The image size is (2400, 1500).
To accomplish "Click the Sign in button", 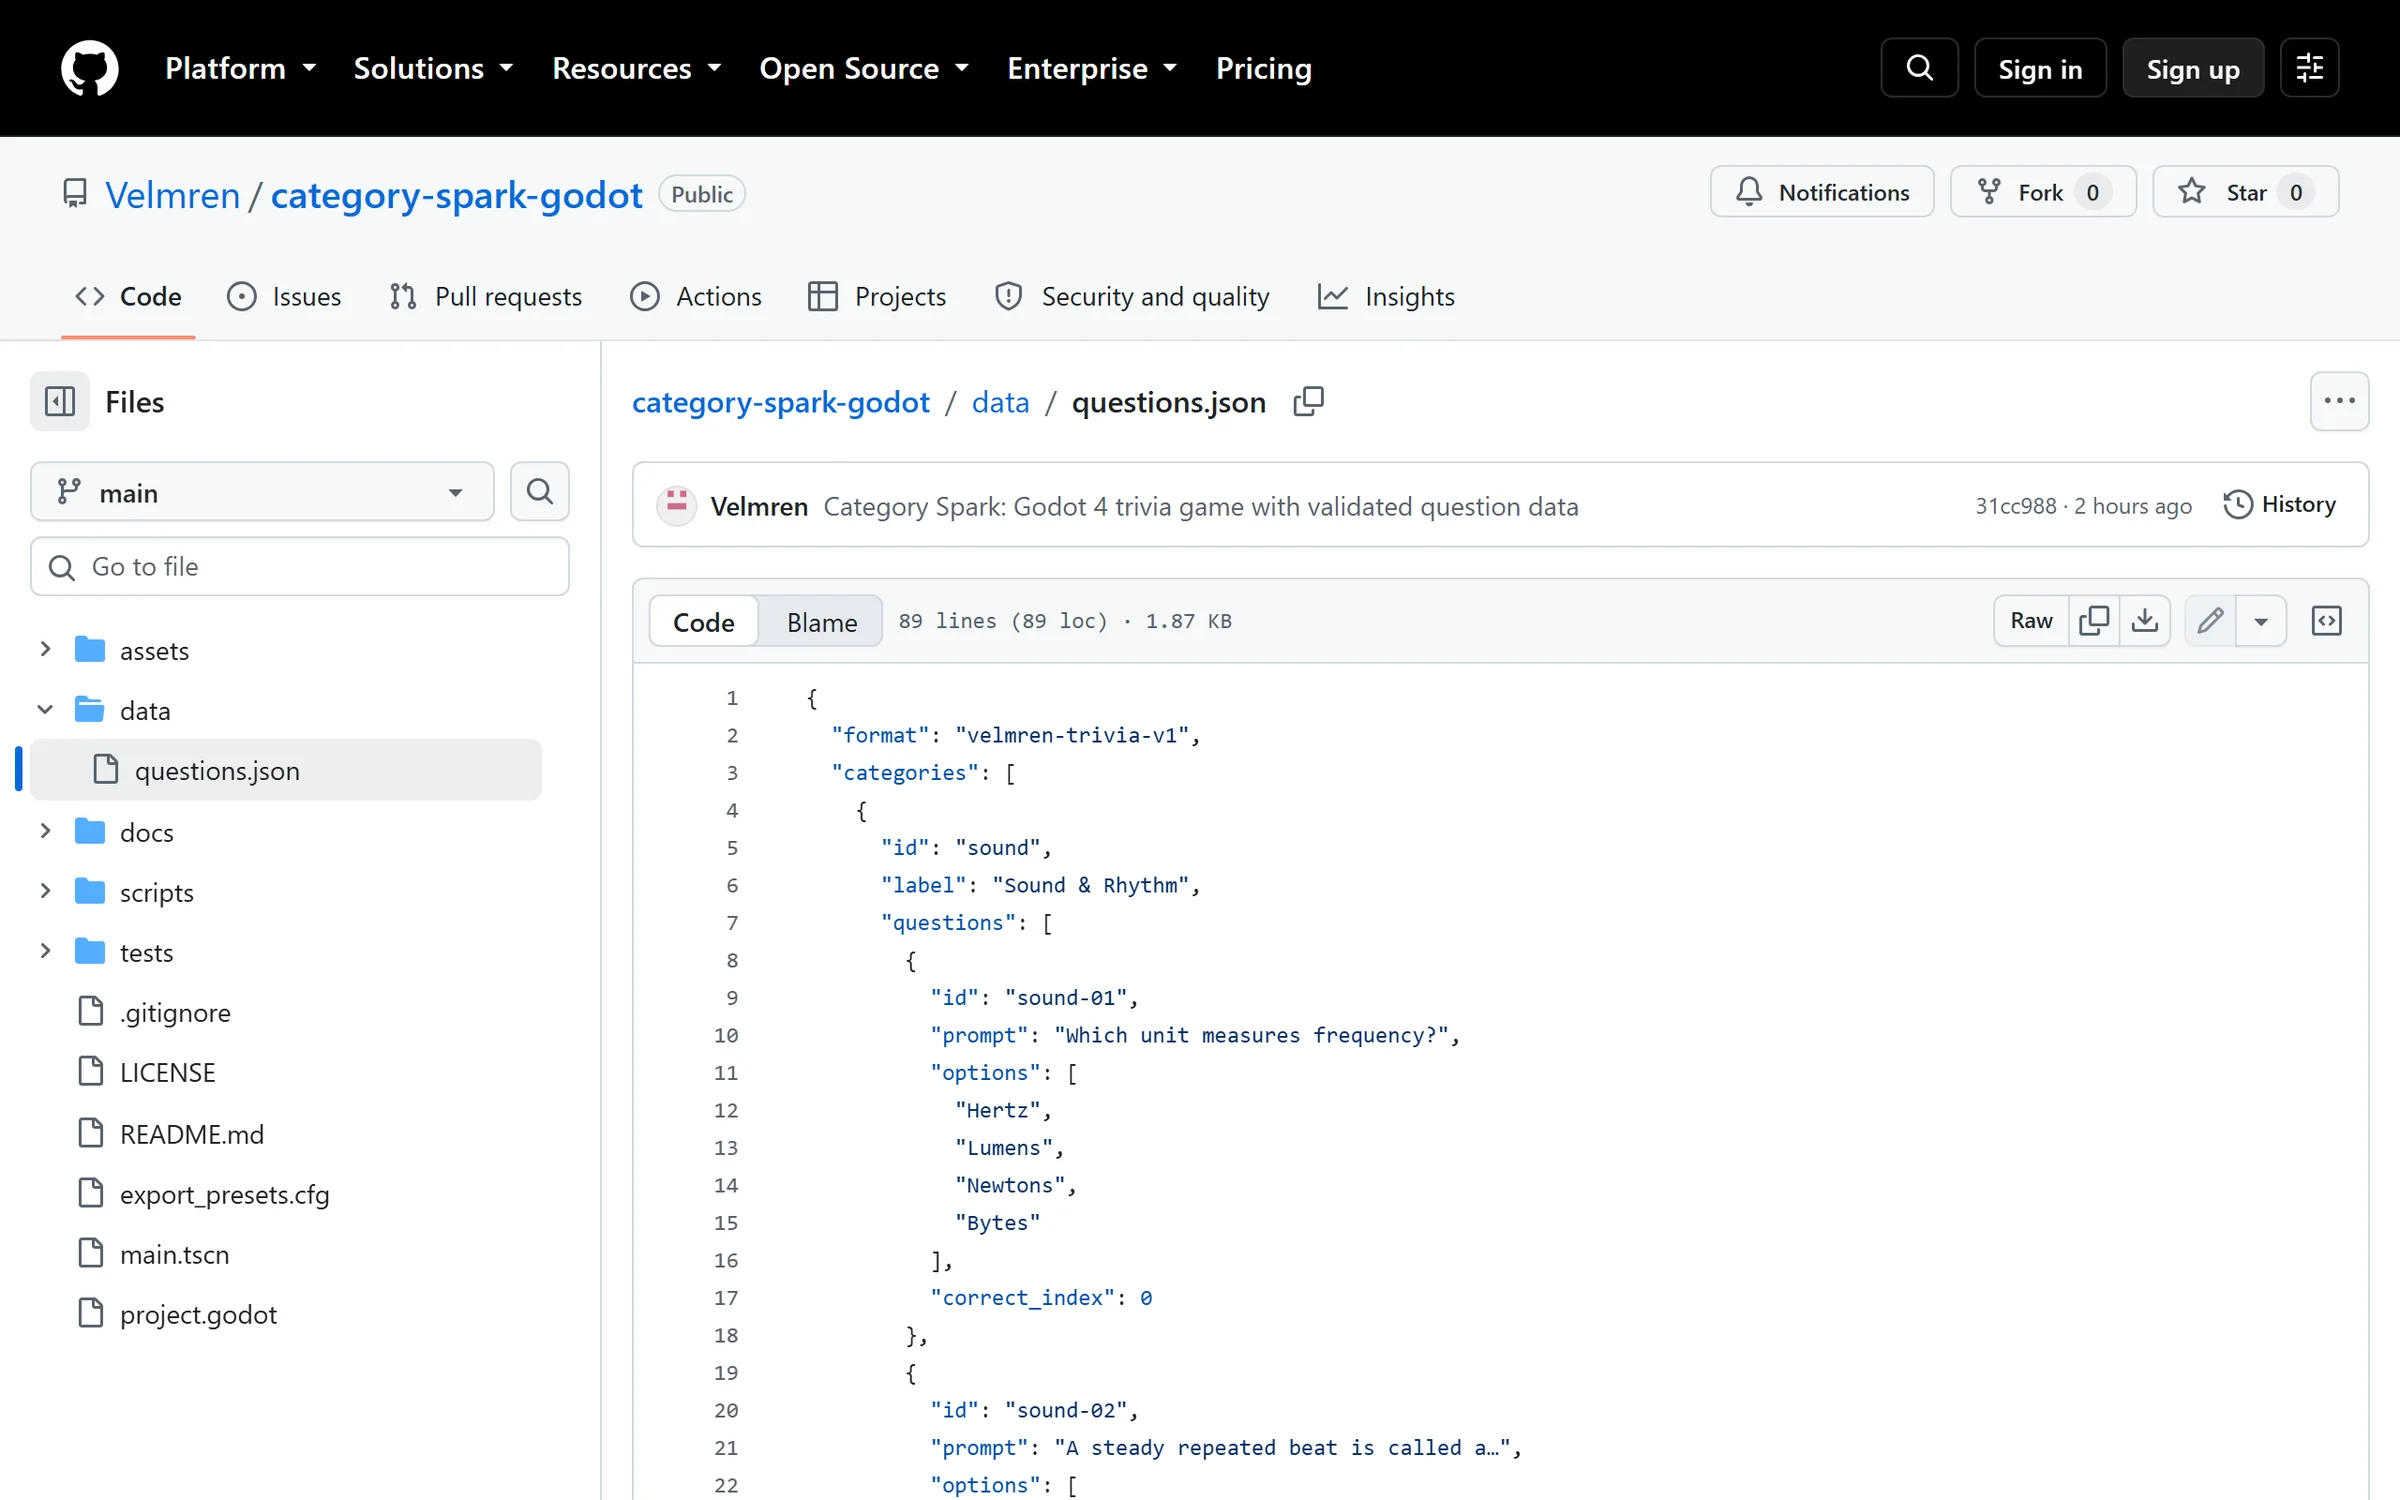I will [2040, 68].
